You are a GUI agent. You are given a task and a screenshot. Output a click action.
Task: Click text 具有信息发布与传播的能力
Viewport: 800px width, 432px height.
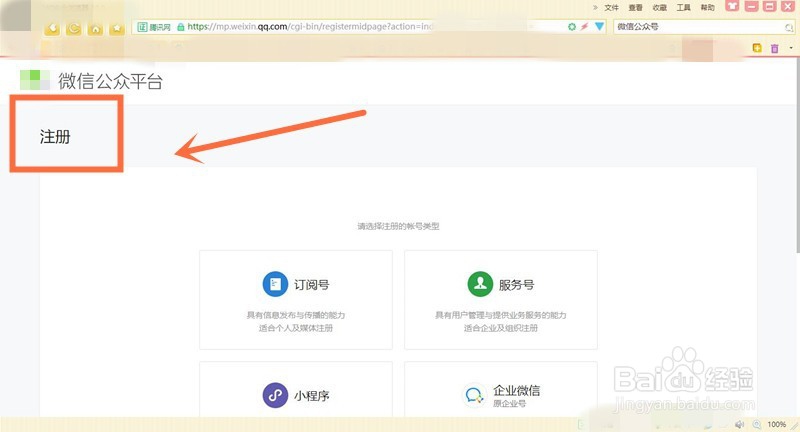pos(296,315)
